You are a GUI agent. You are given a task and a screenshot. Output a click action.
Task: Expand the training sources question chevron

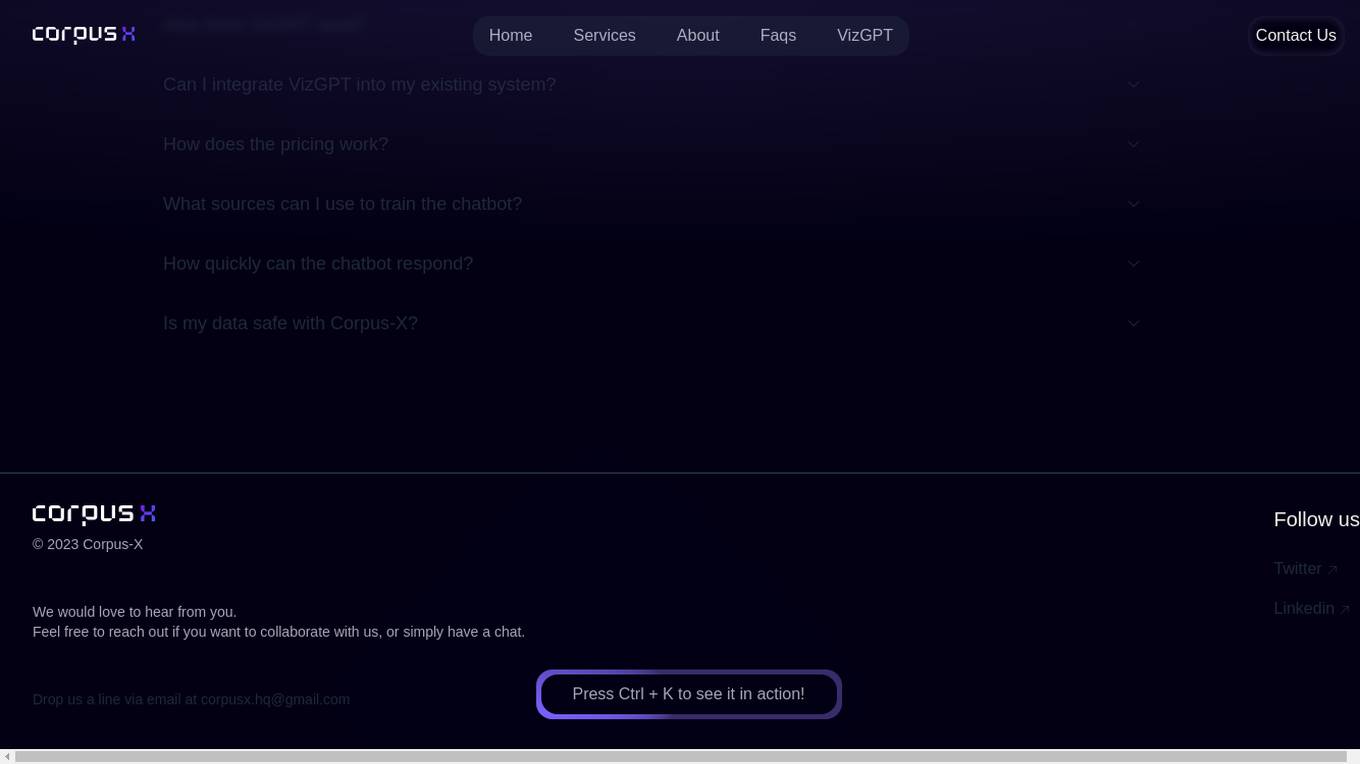click(1133, 204)
